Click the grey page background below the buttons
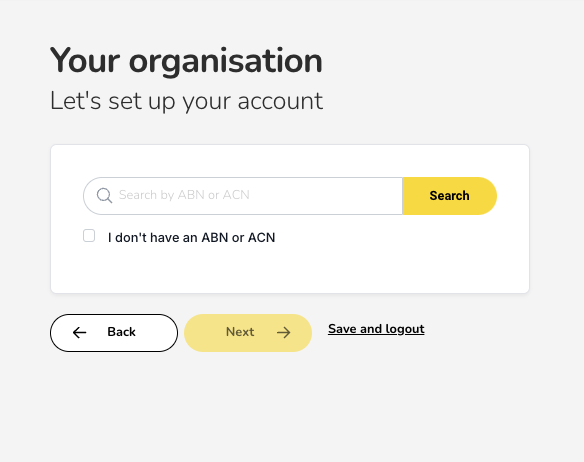The image size is (584, 462). [292, 406]
